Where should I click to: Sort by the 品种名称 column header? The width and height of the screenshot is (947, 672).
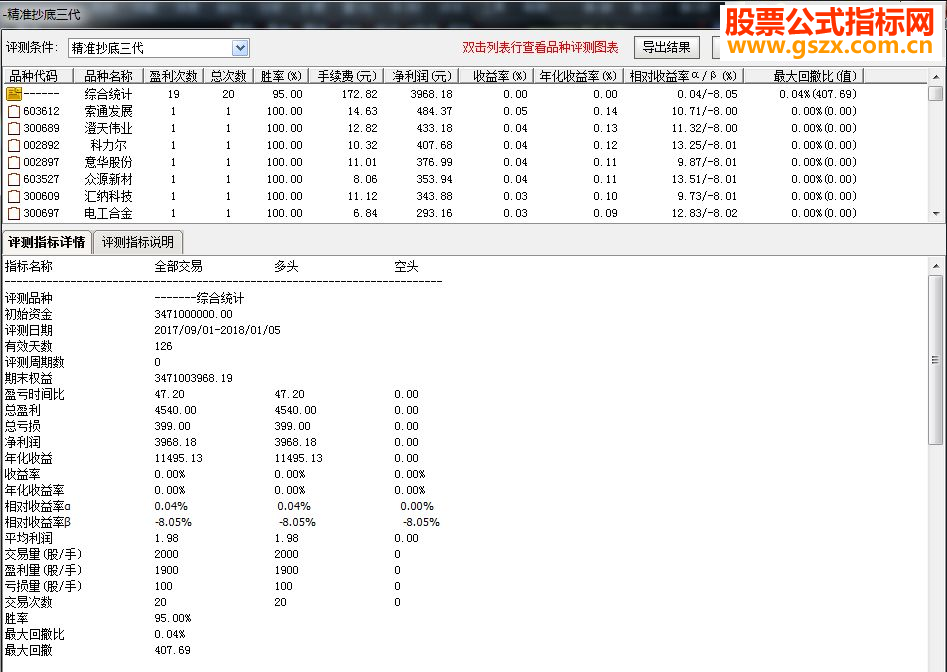coord(108,76)
